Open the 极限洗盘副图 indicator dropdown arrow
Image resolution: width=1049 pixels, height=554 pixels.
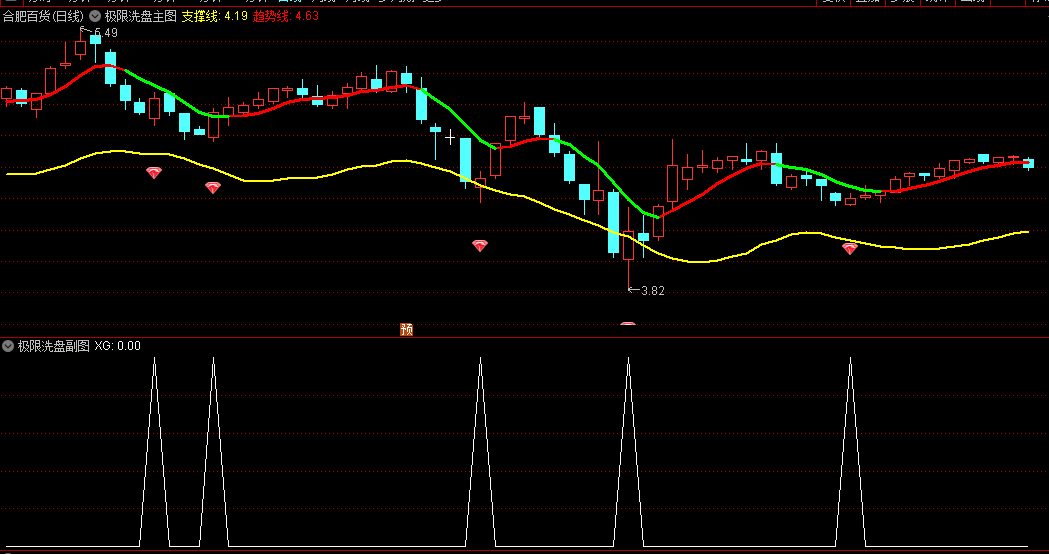pyautogui.click(x=8, y=346)
